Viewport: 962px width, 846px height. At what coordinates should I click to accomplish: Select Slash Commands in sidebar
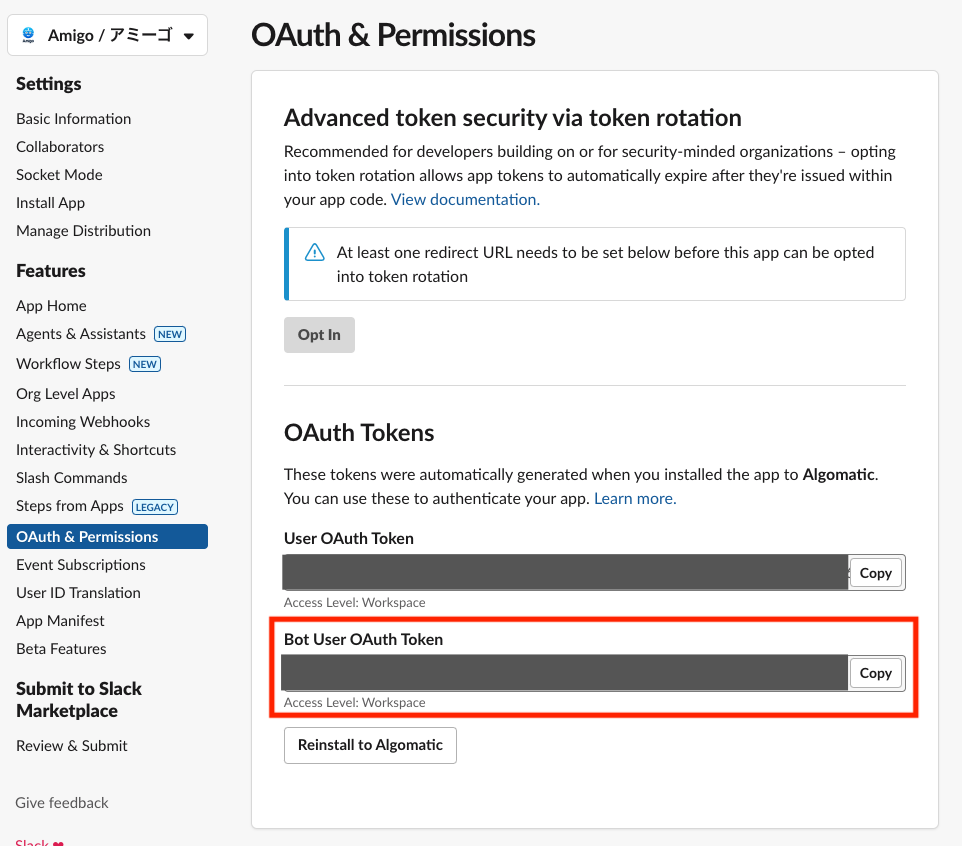(x=72, y=478)
